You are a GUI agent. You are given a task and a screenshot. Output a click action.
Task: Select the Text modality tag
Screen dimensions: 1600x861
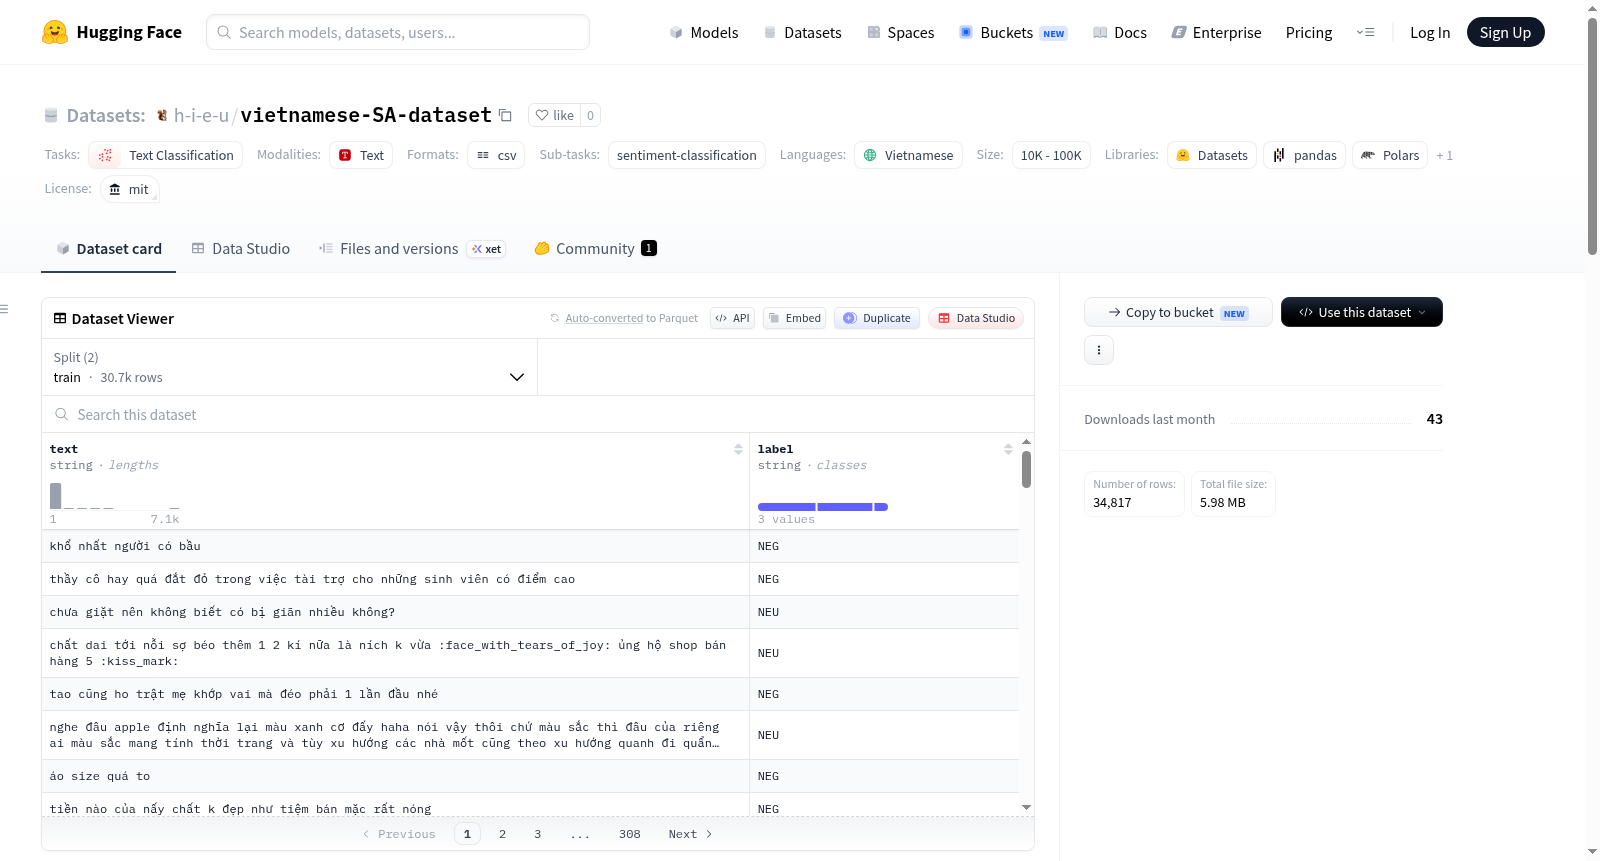(361, 155)
